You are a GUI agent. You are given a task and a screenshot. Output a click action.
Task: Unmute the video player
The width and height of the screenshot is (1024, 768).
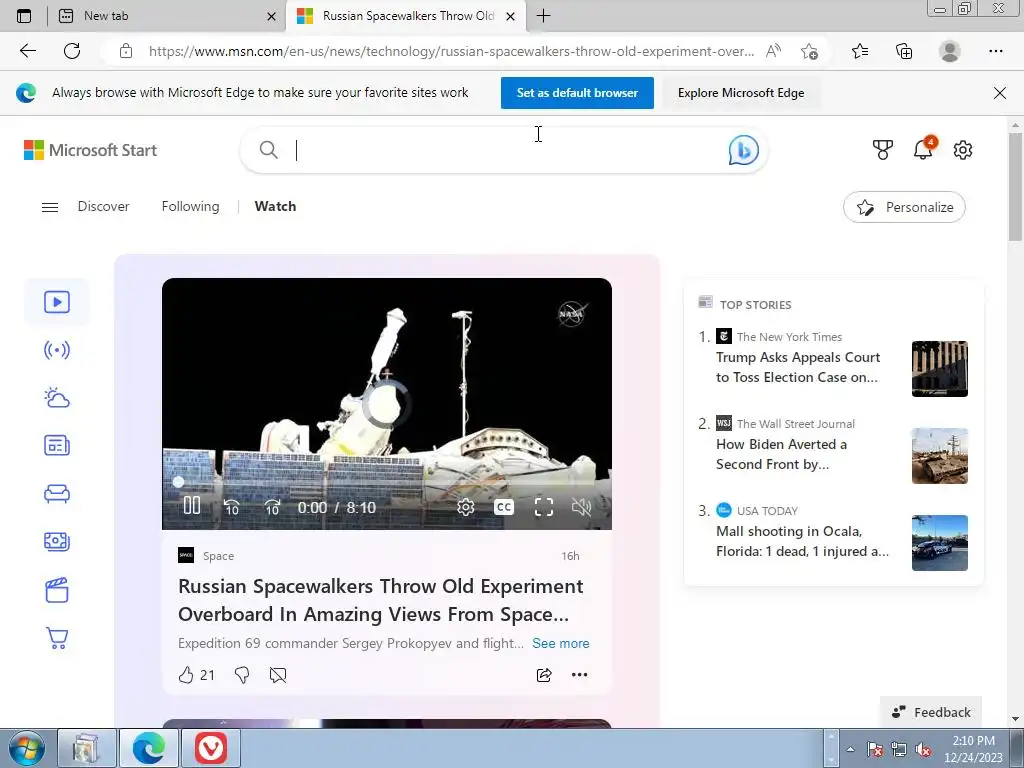[x=581, y=507]
